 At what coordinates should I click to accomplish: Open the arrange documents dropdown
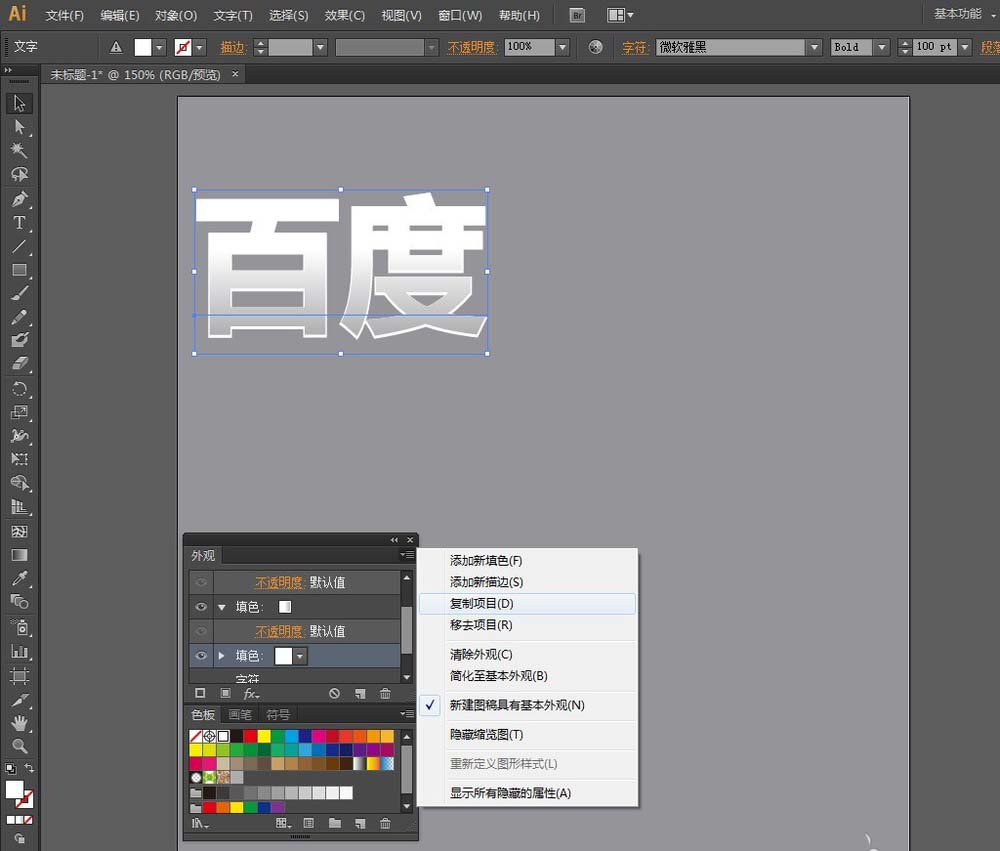(x=620, y=15)
